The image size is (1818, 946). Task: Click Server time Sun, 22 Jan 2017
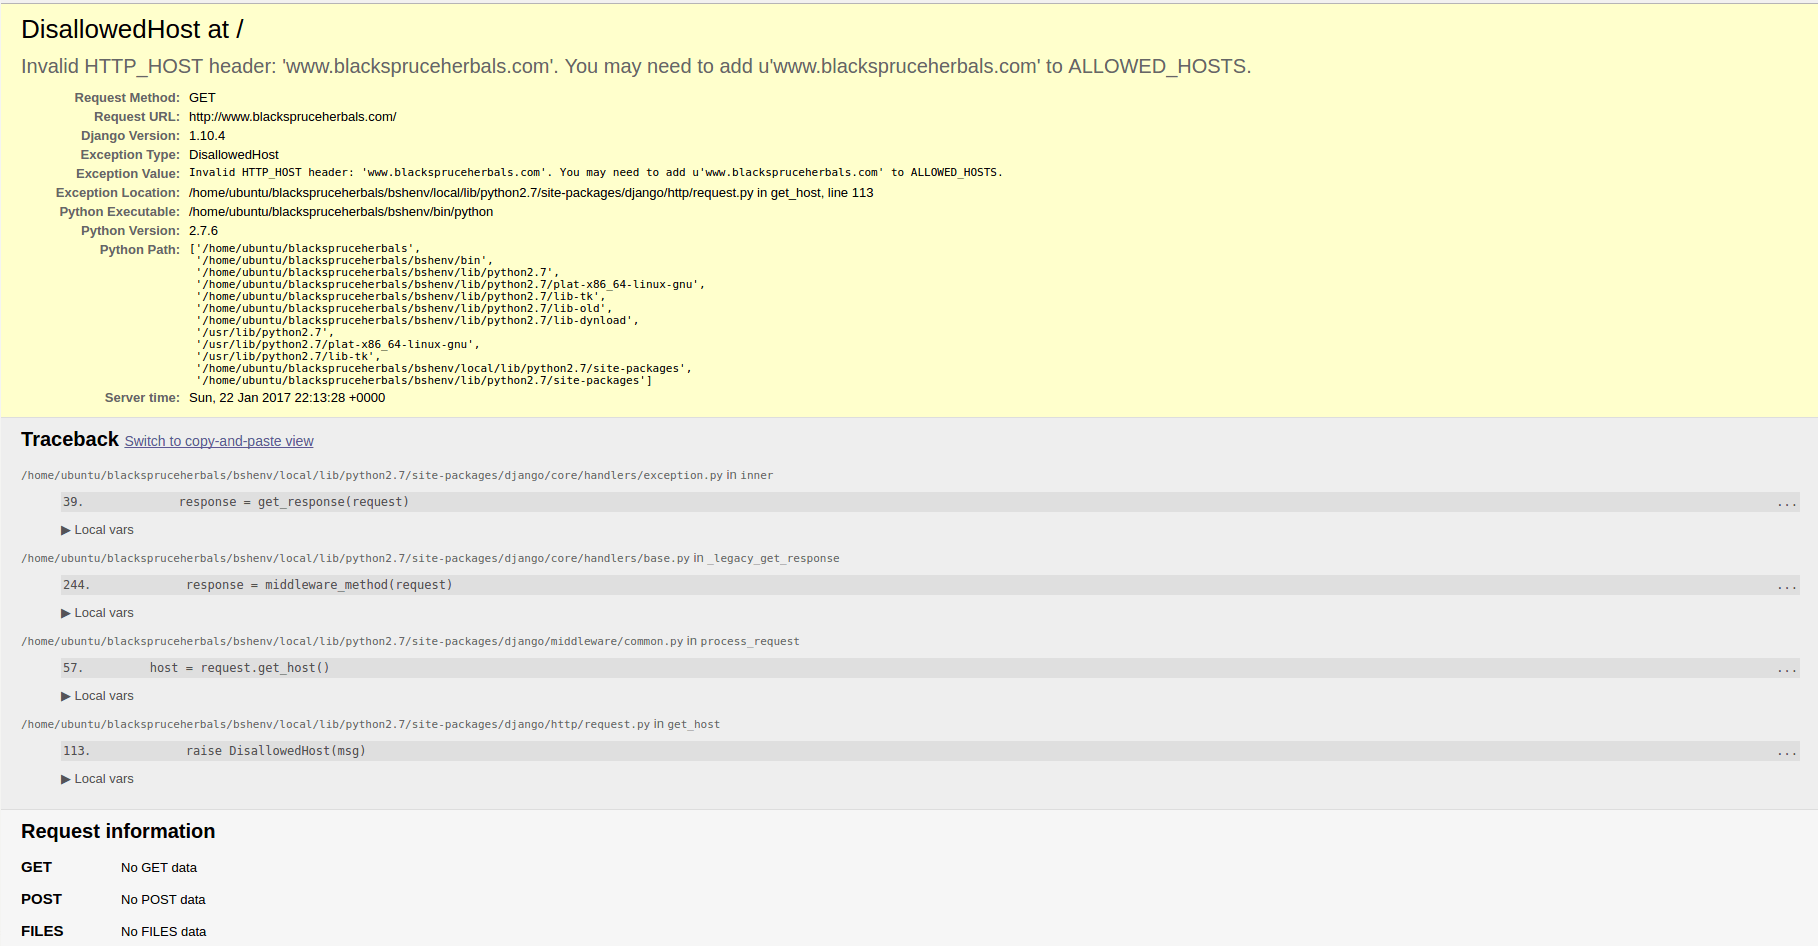coord(287,398)
